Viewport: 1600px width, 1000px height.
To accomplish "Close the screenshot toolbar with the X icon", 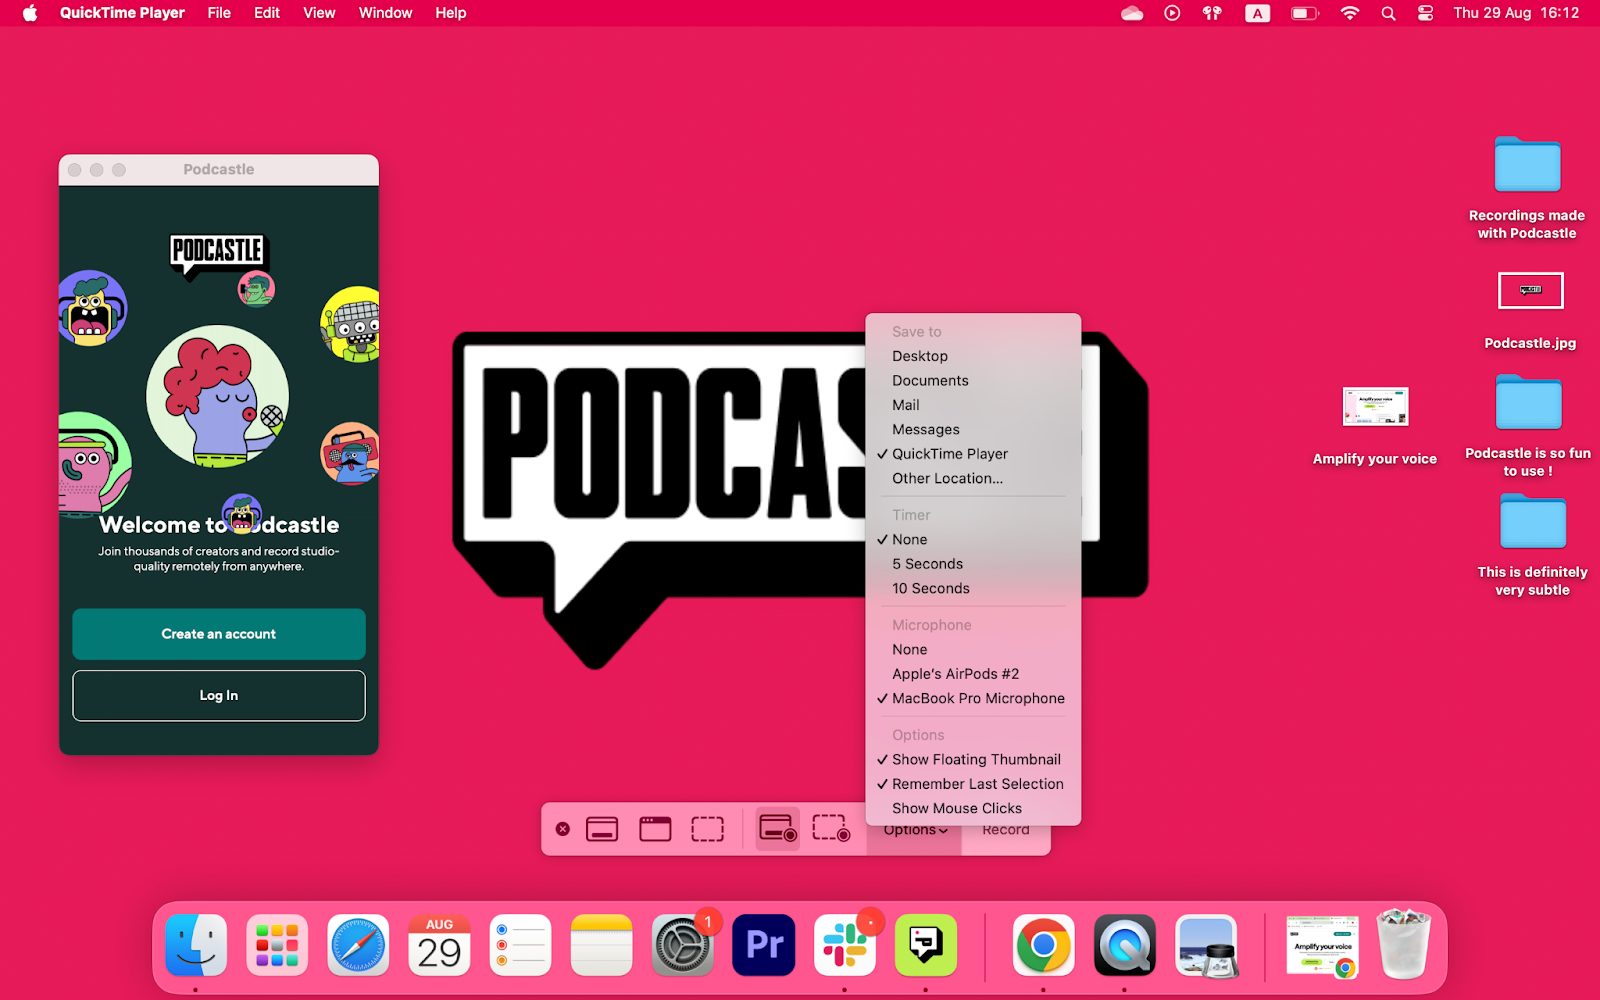I will tap(563, 829).
